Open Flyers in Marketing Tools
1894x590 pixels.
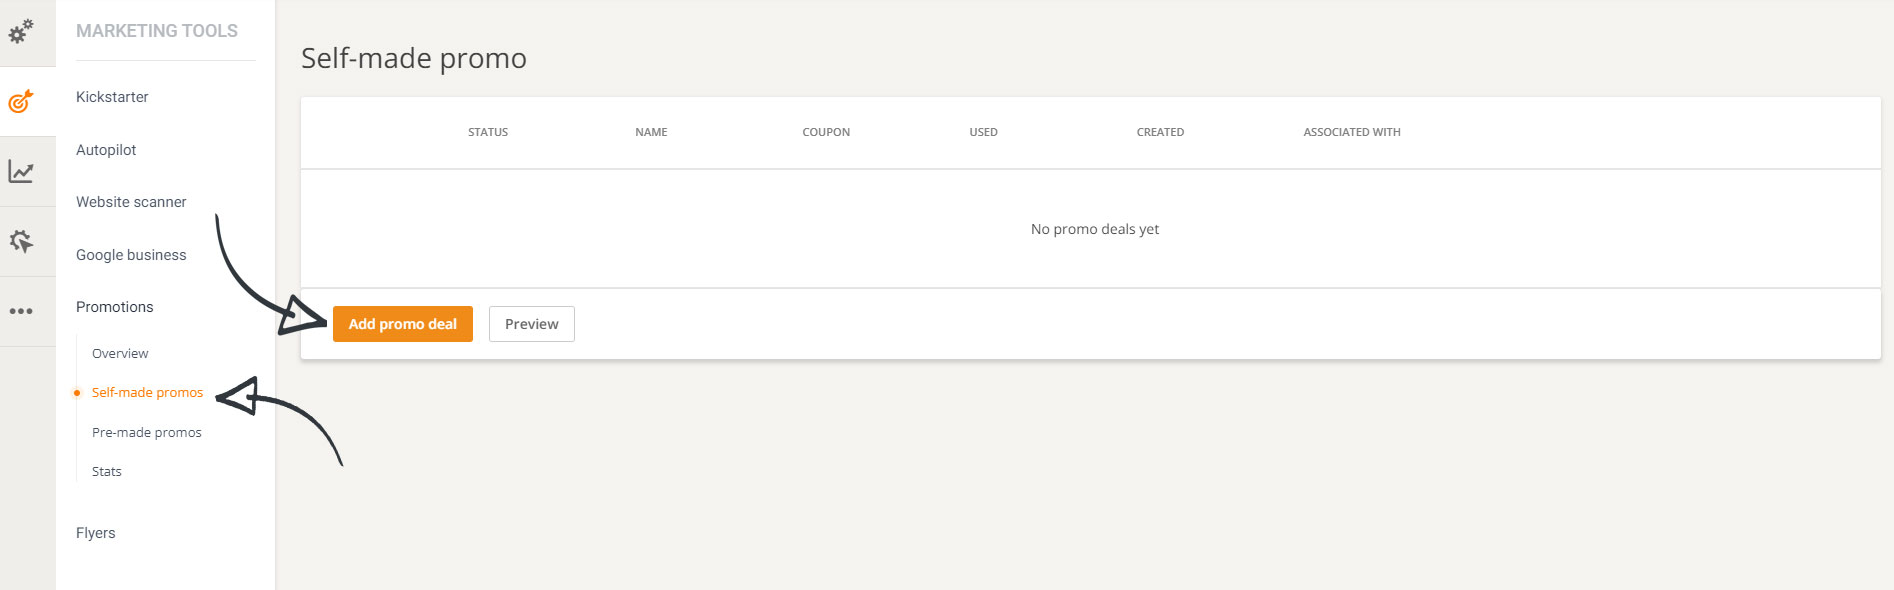pyautogui.click(x=96, y=533)
